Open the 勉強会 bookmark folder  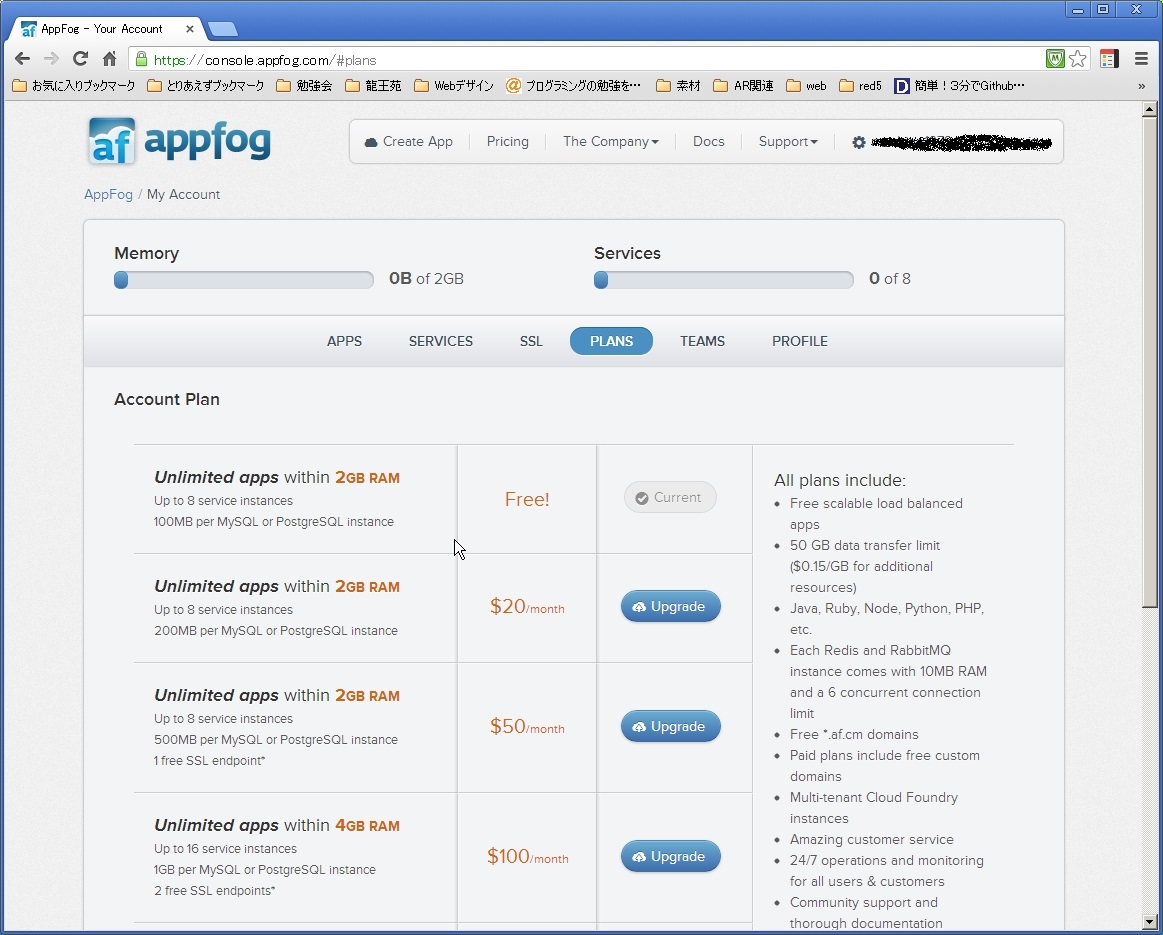[304, 86]
